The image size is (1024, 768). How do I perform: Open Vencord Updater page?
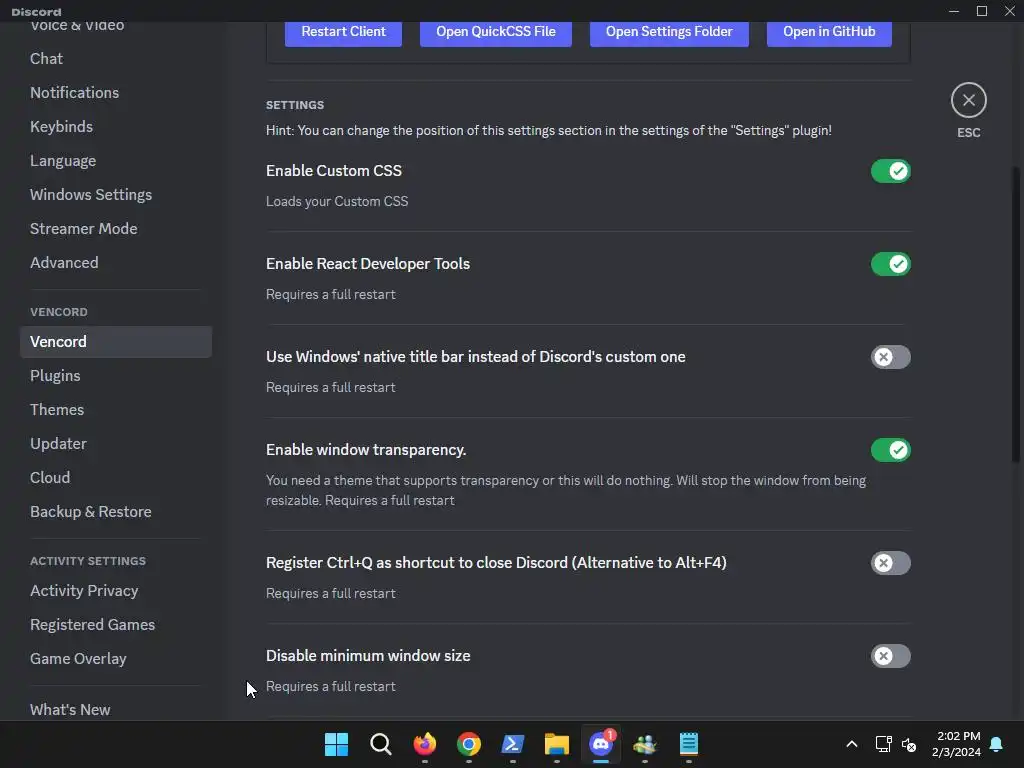[116, 443]
